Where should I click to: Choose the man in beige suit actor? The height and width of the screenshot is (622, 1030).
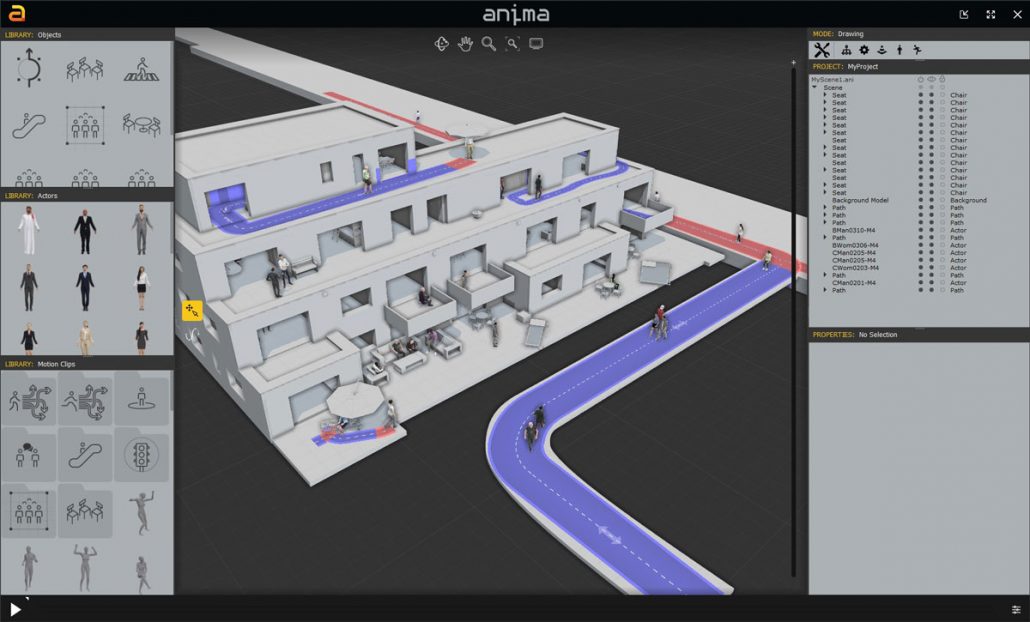85,338
